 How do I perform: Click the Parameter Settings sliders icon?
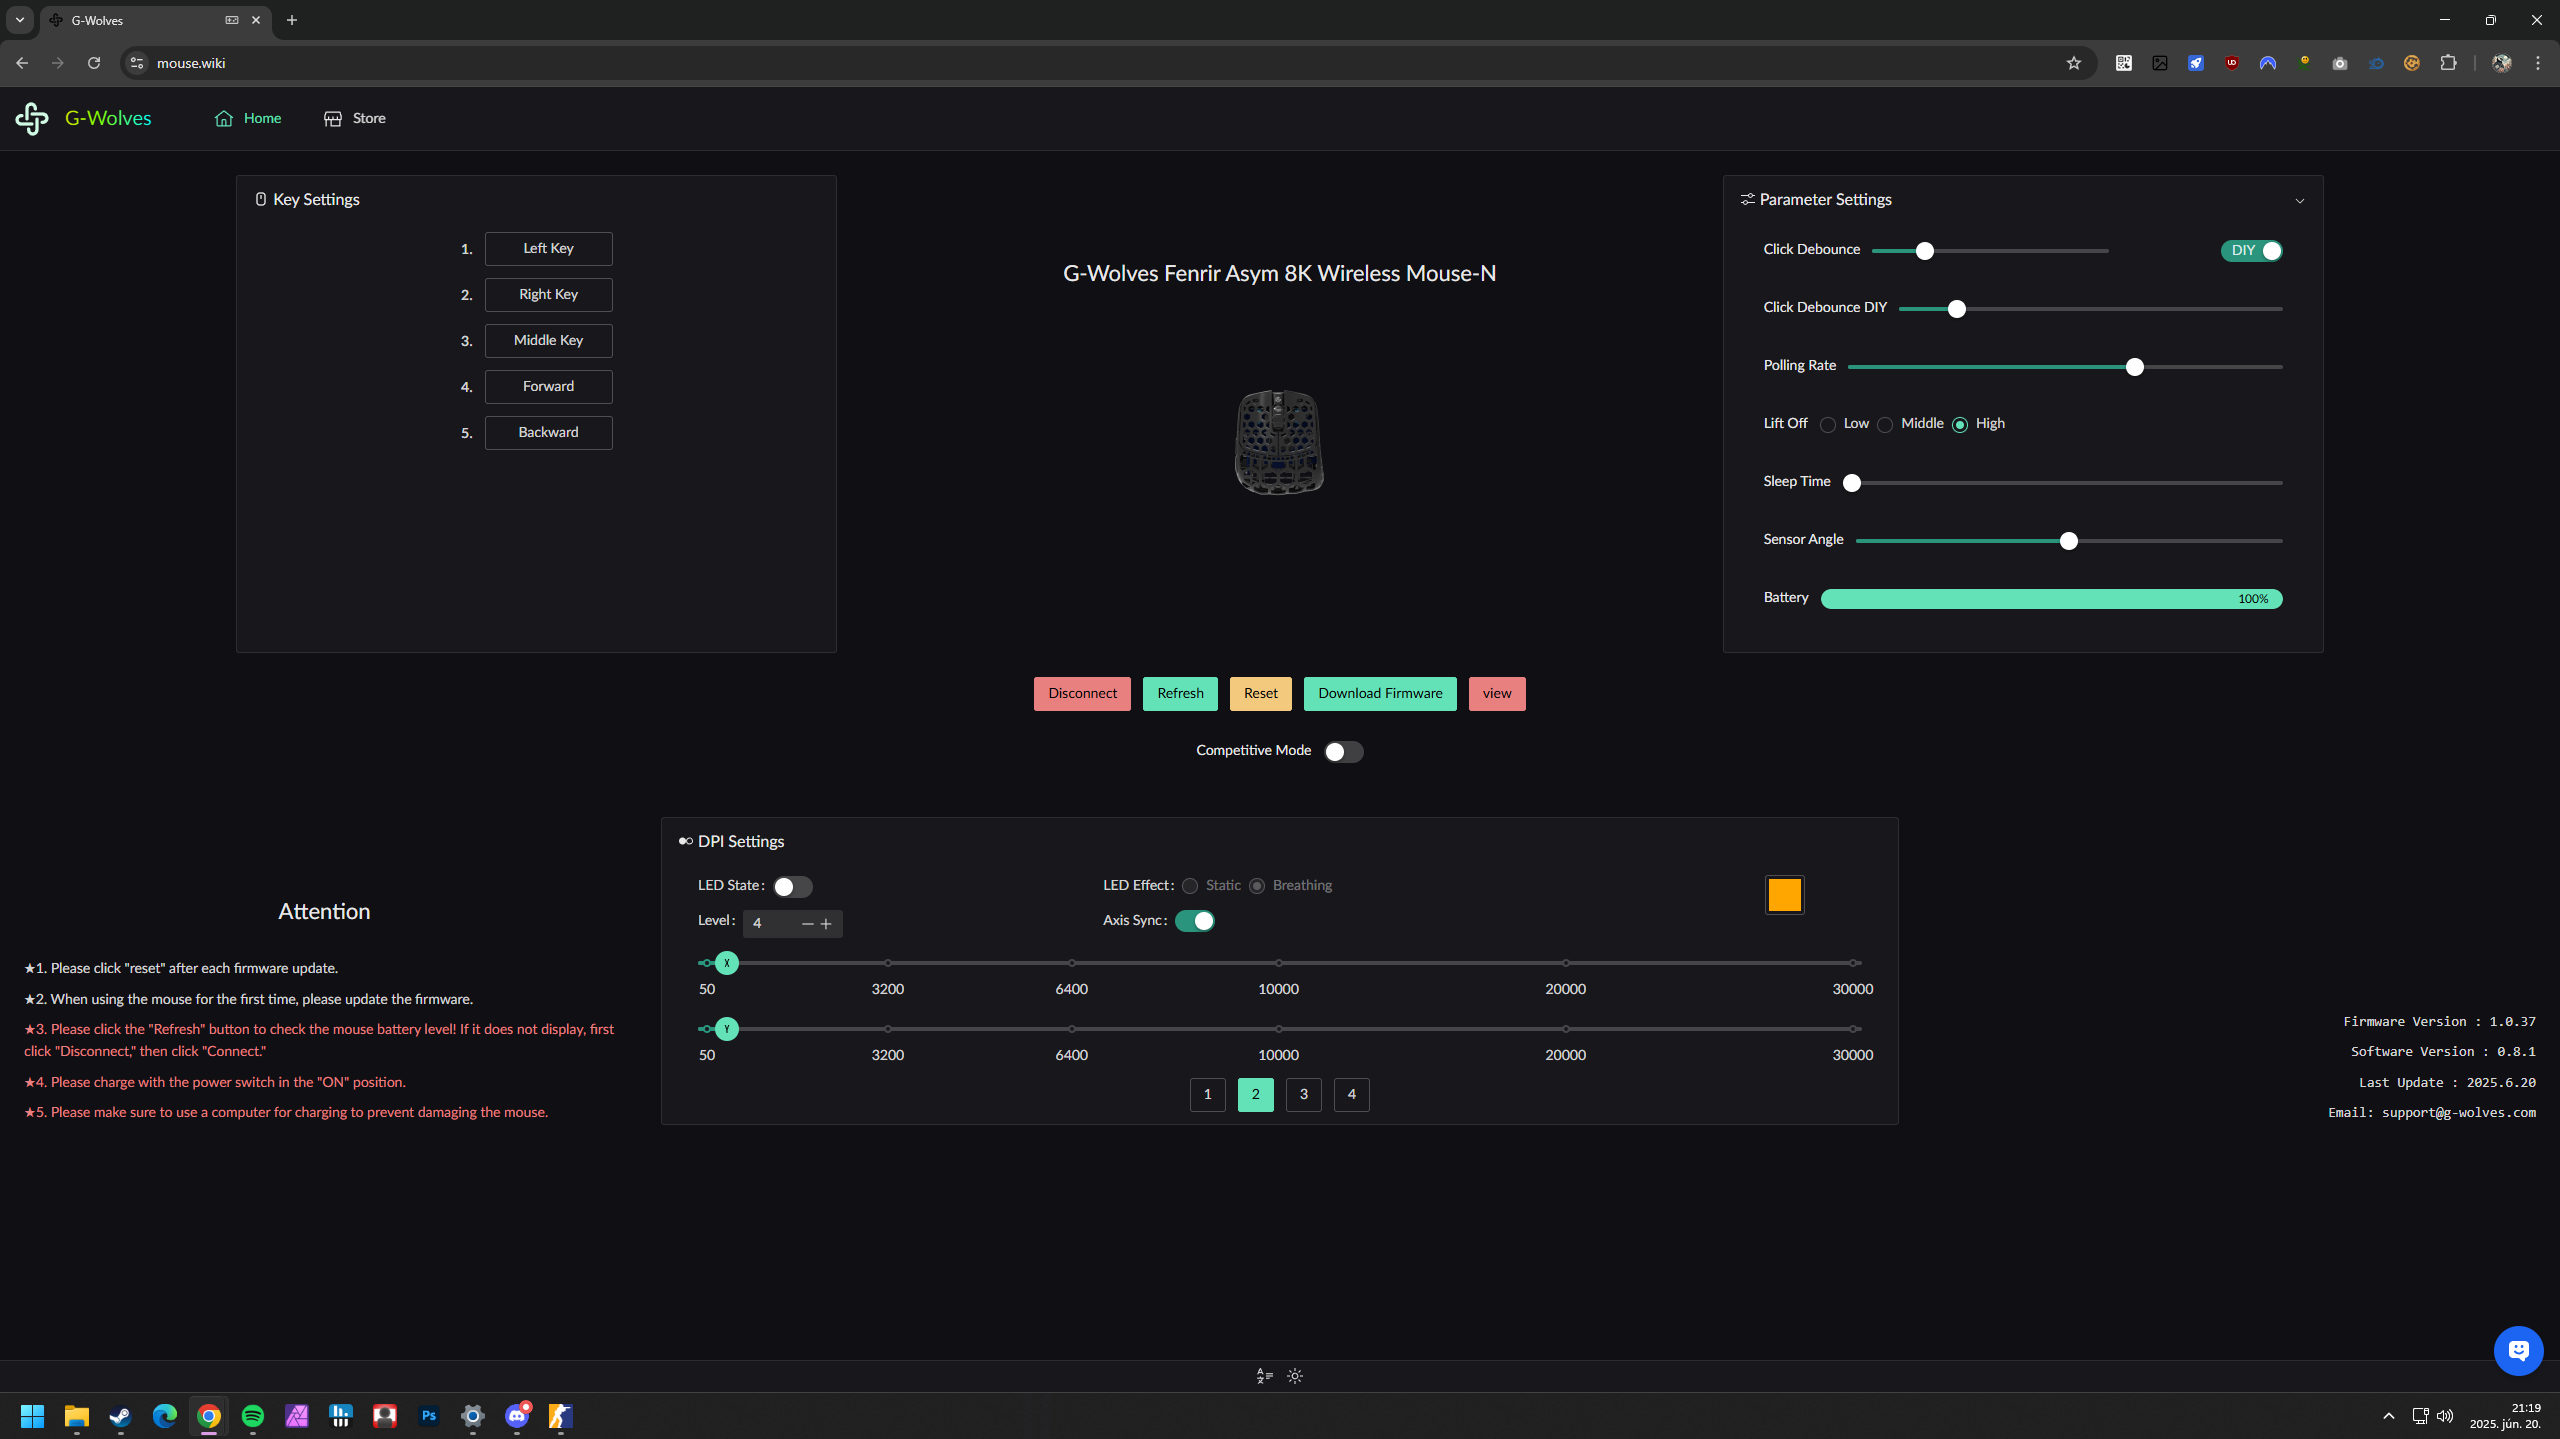click(1748, 200)
